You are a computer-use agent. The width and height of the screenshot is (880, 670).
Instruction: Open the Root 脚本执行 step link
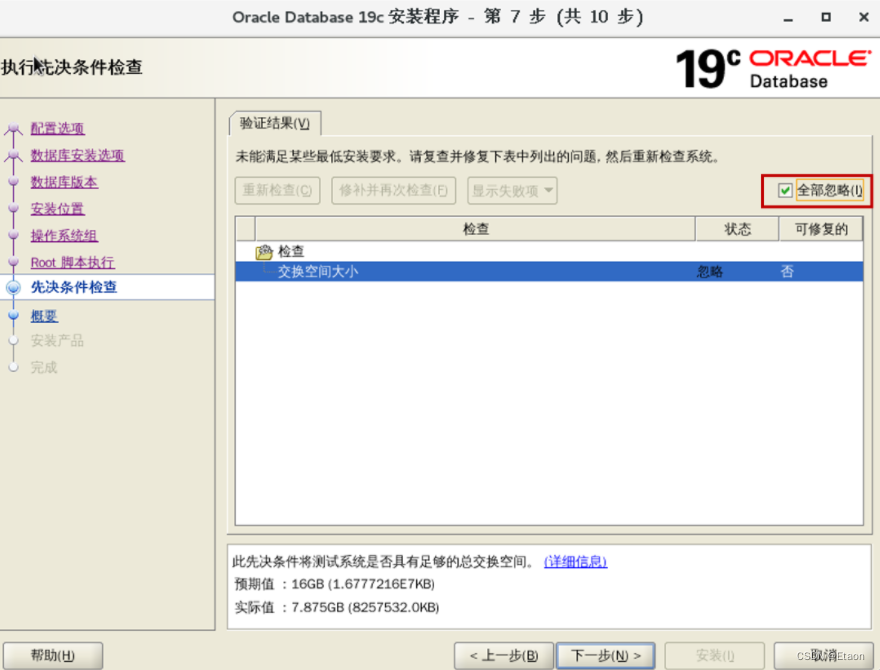(72, 263)
